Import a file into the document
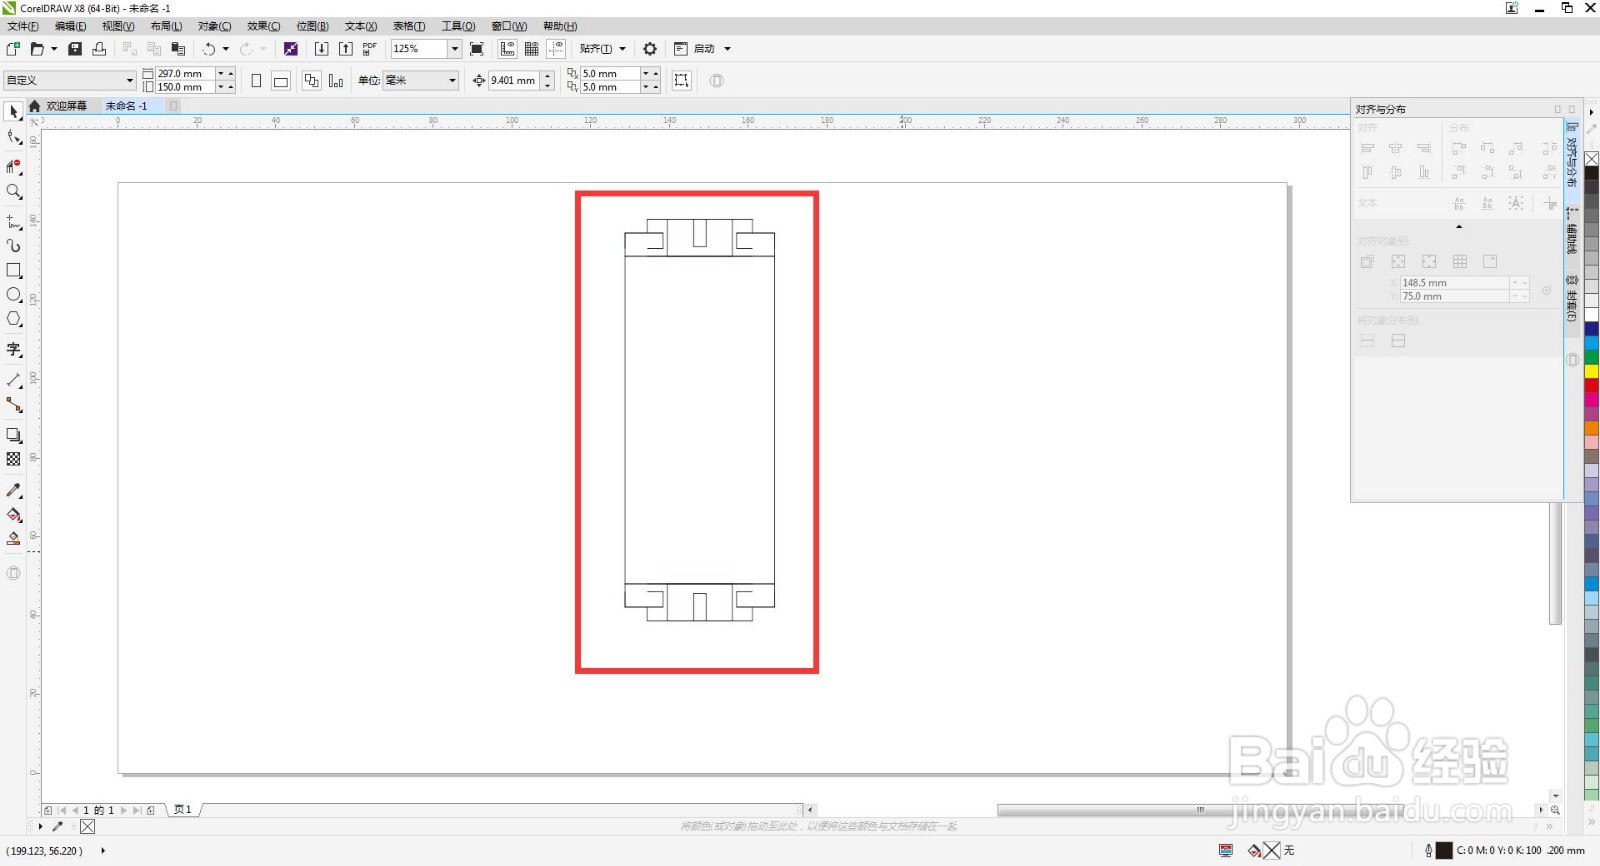Image resolution: width=1600 pixels, height=866 pixels. click(x=321, y=48)
